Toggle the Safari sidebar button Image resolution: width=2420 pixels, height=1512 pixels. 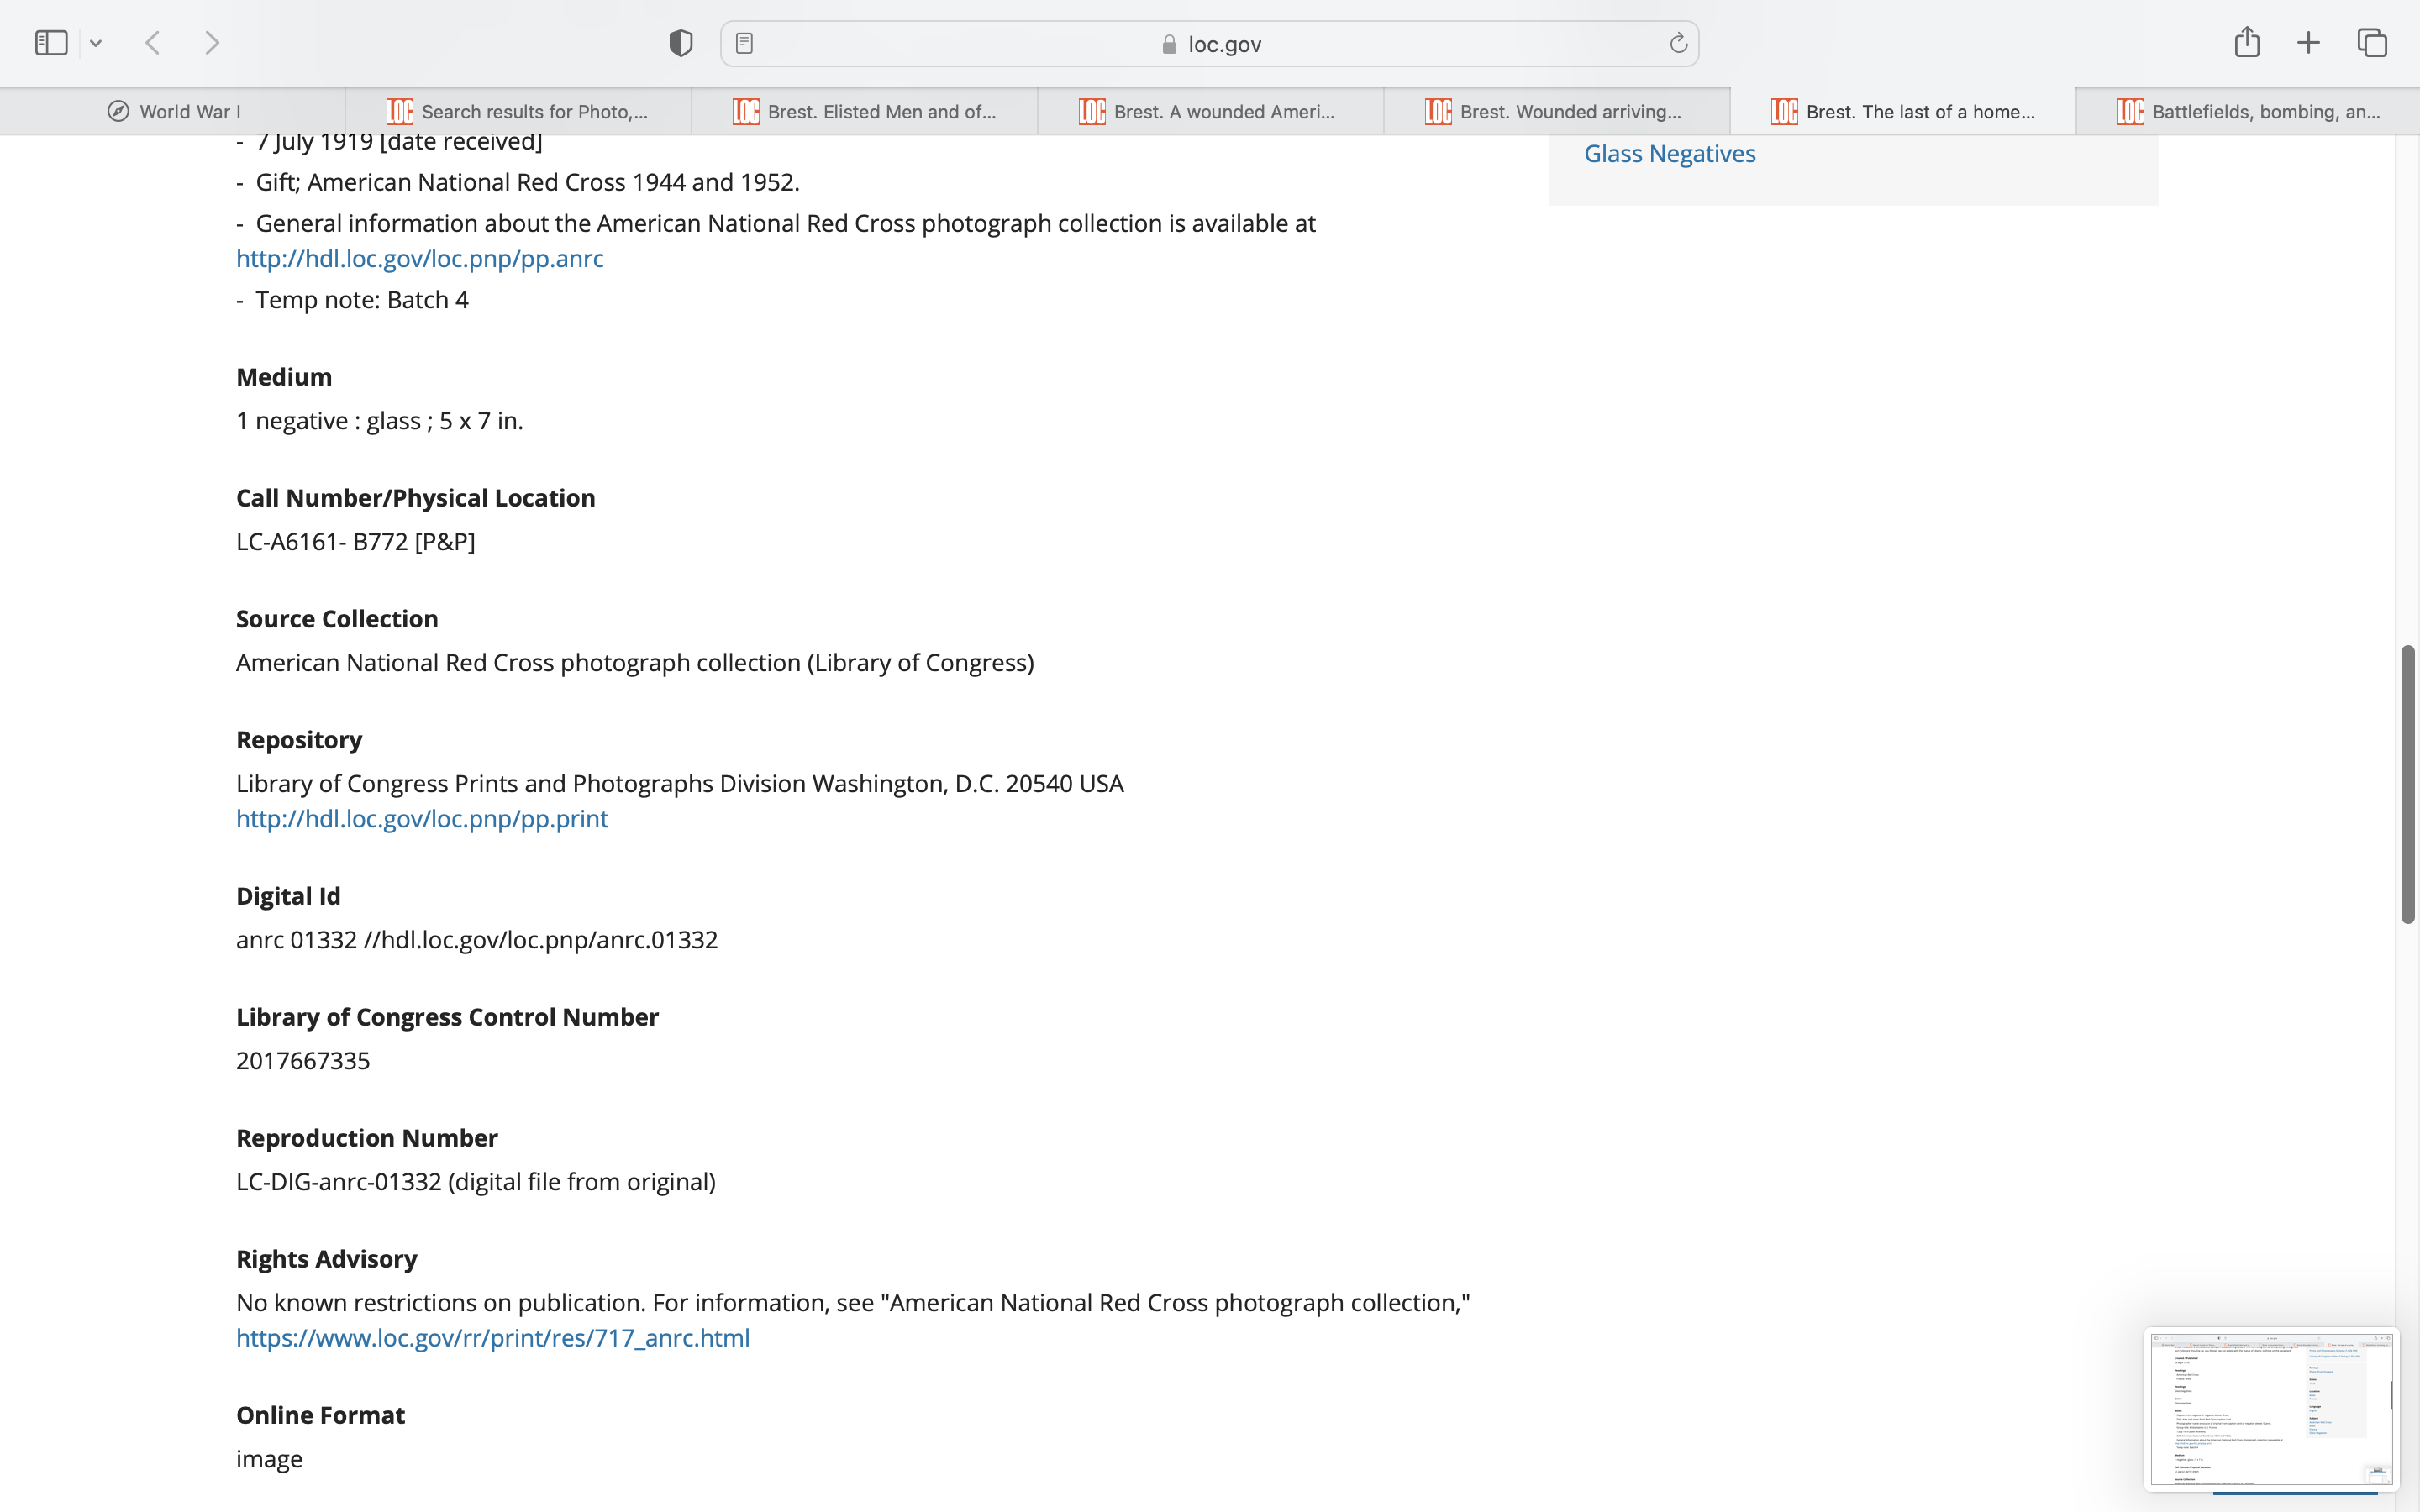(51, 43)
